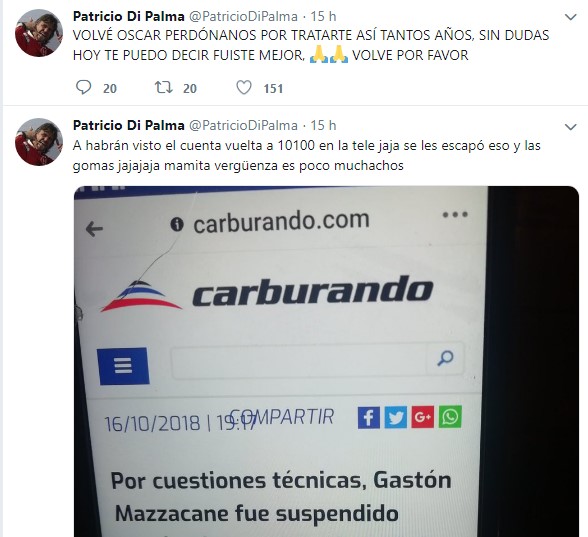The image size is (588, 537).
Task: Click the Carburando logo in the tweet photo
Action: coord(267,293)
